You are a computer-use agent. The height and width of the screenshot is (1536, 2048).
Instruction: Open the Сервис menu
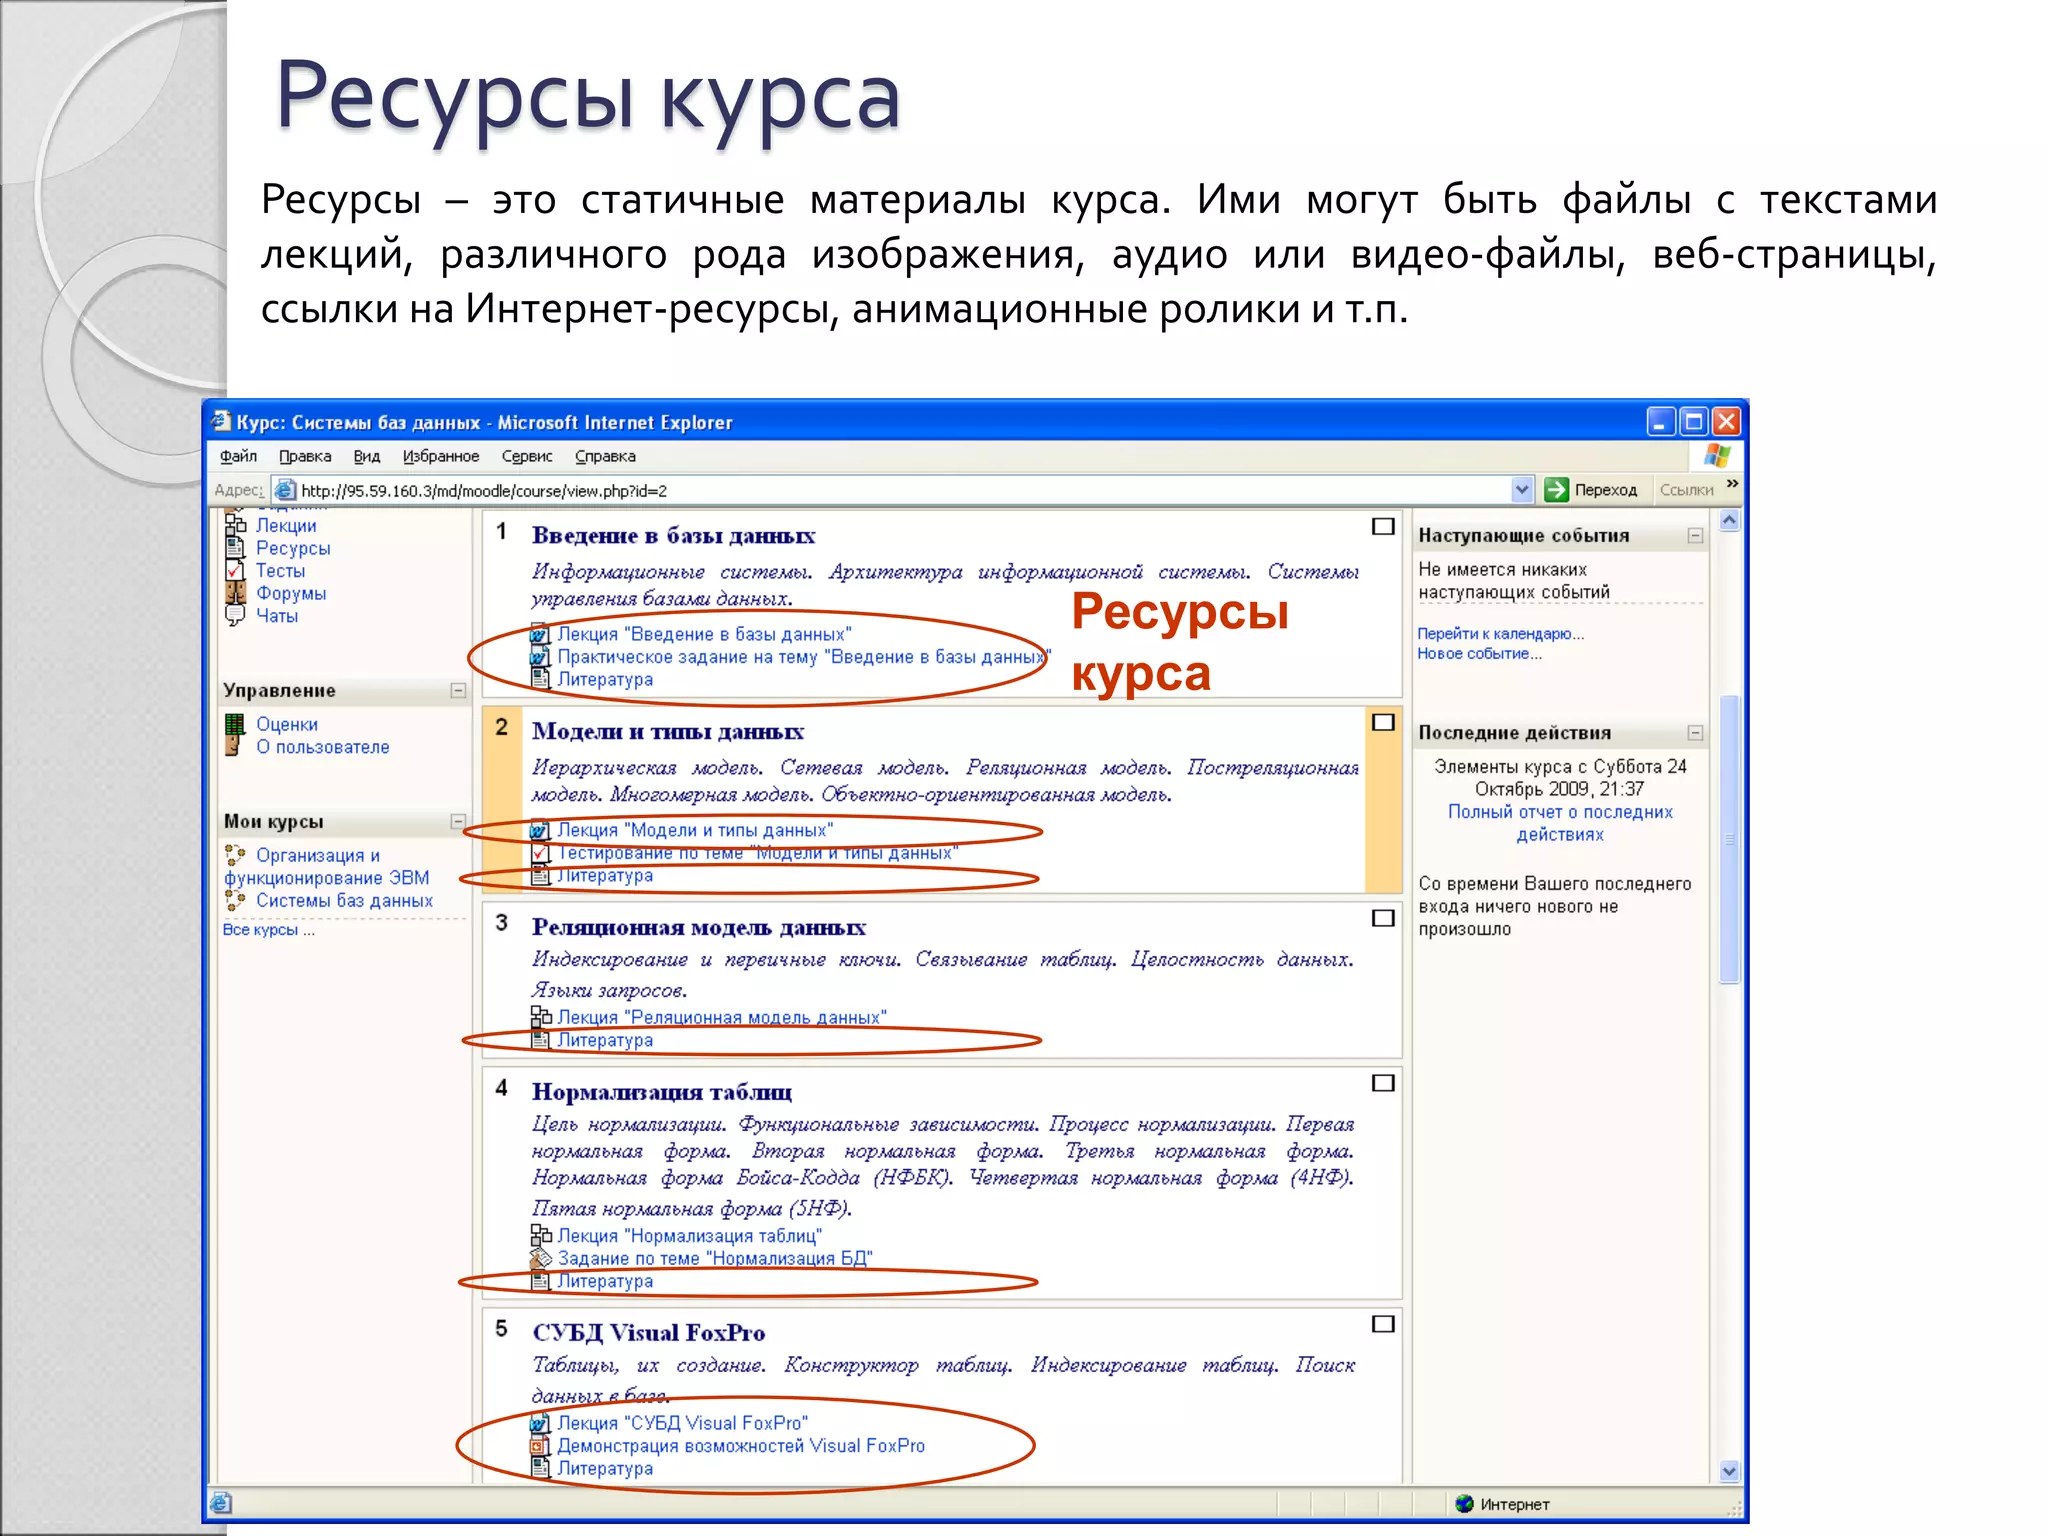(527, 456)
